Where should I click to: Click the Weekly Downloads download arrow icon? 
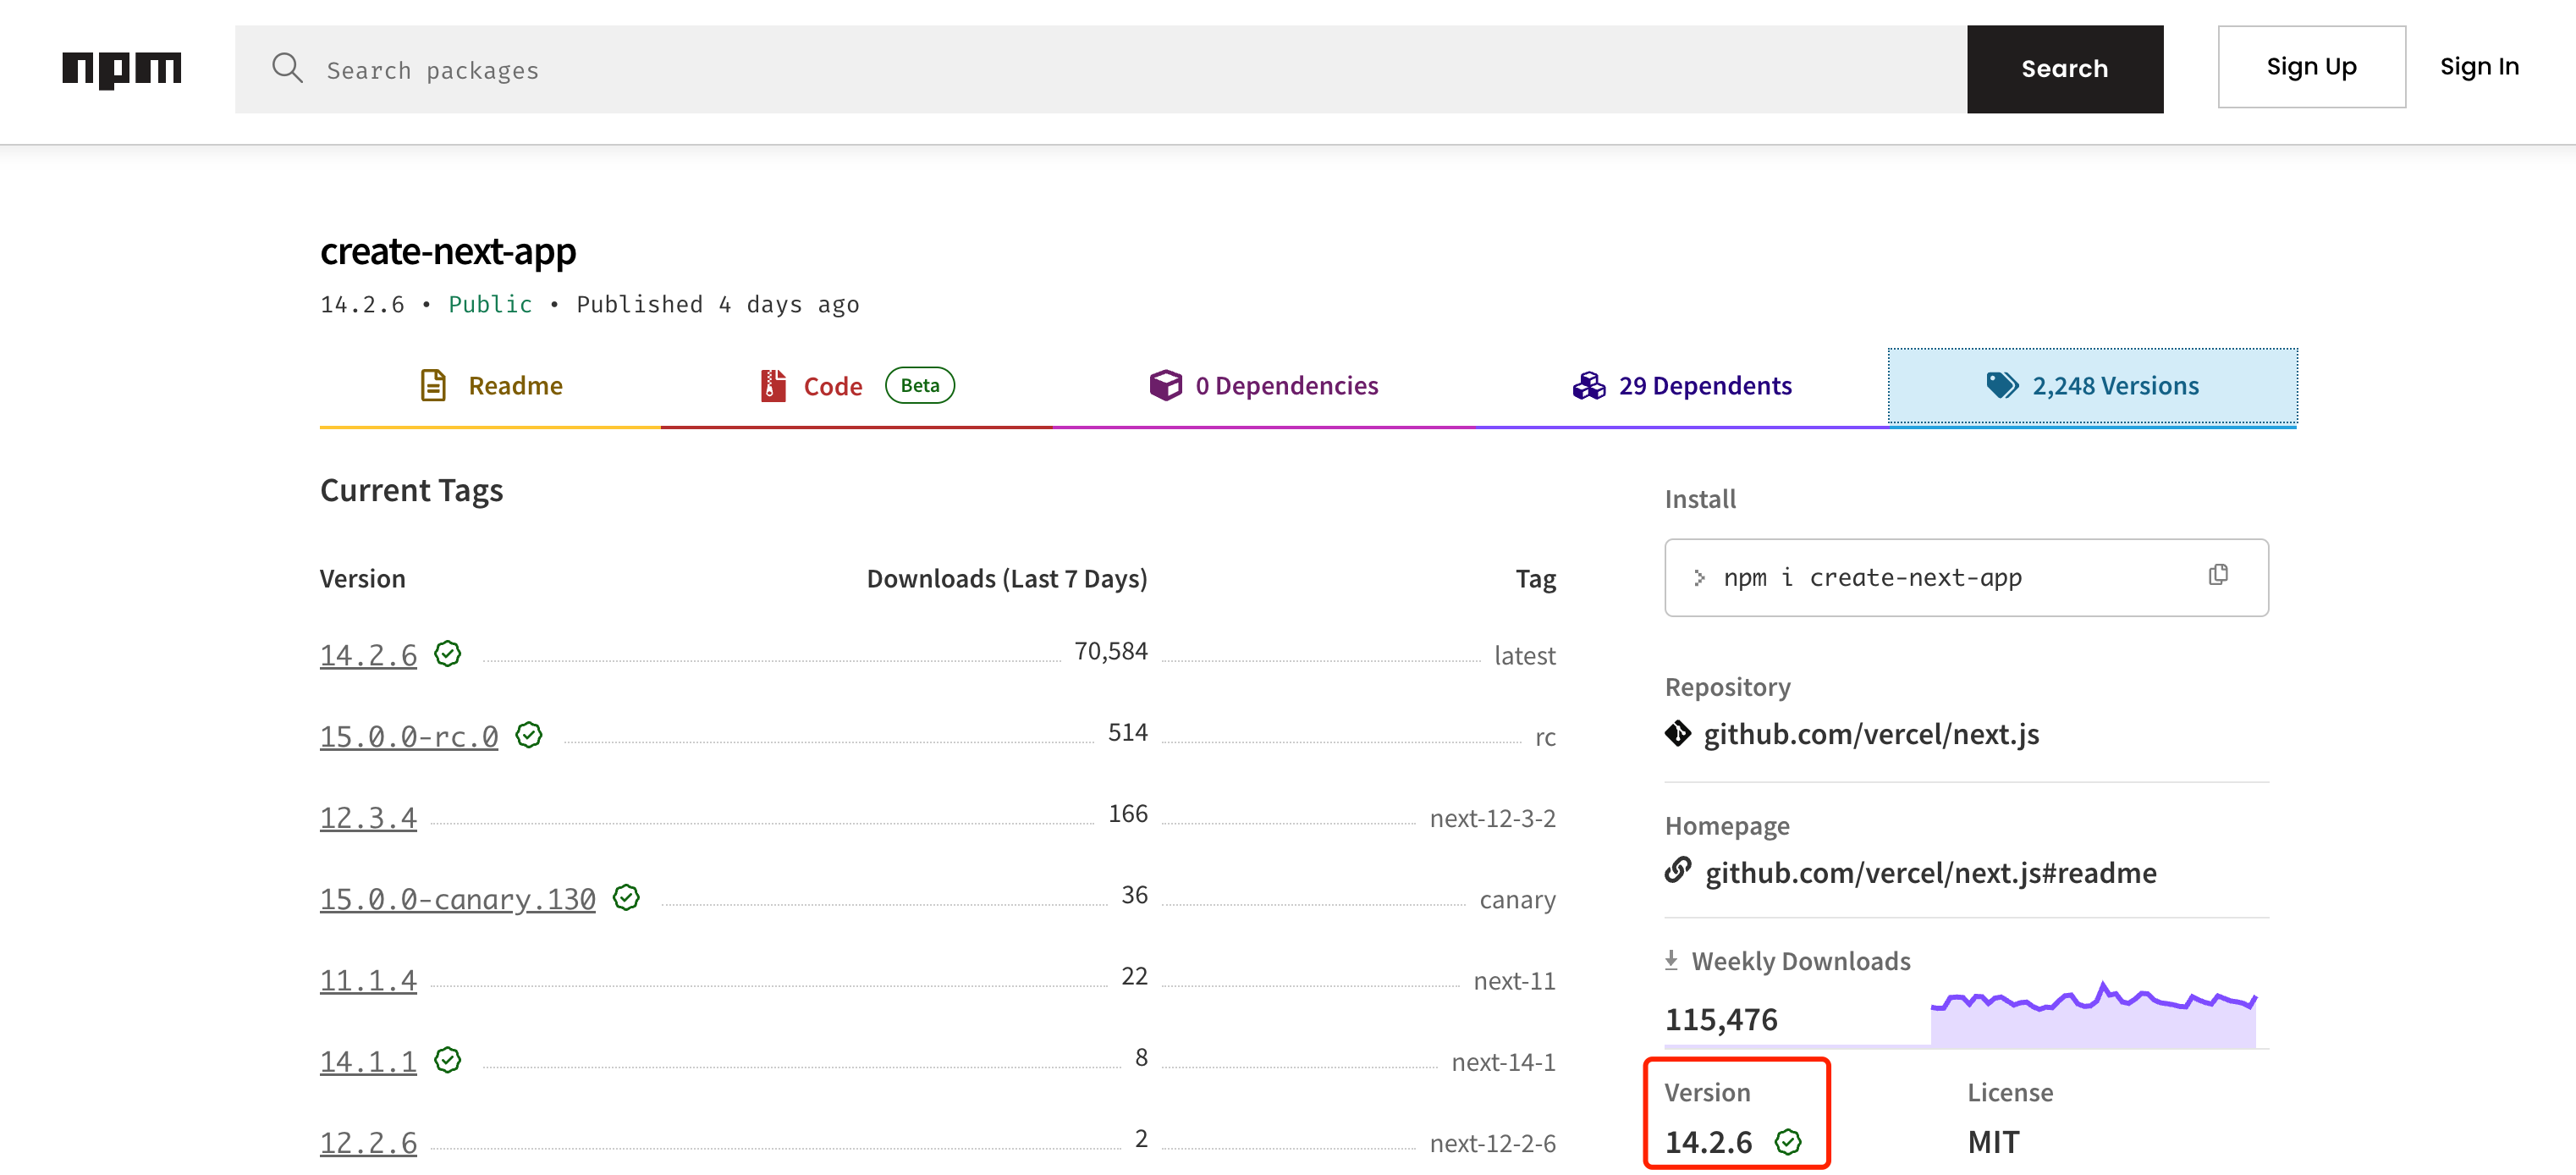(1671, 961)
